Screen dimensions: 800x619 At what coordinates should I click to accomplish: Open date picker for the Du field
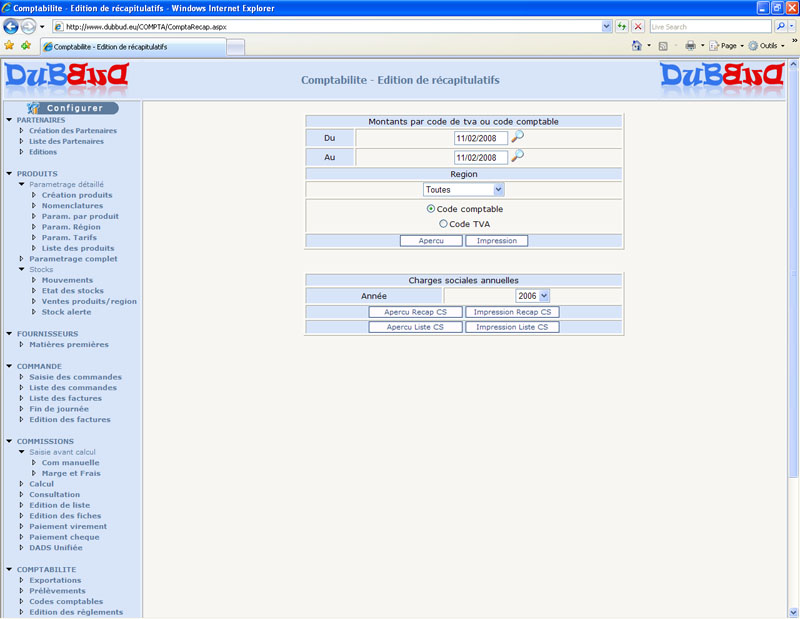click(517, 138)
